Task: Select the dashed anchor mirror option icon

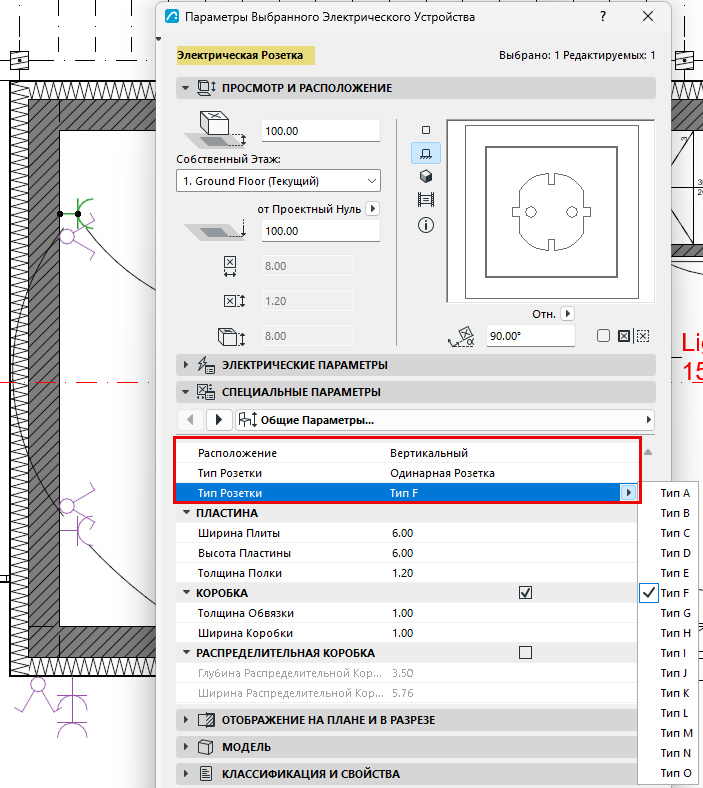Action: pyautogui.click(x=643, y=336)
